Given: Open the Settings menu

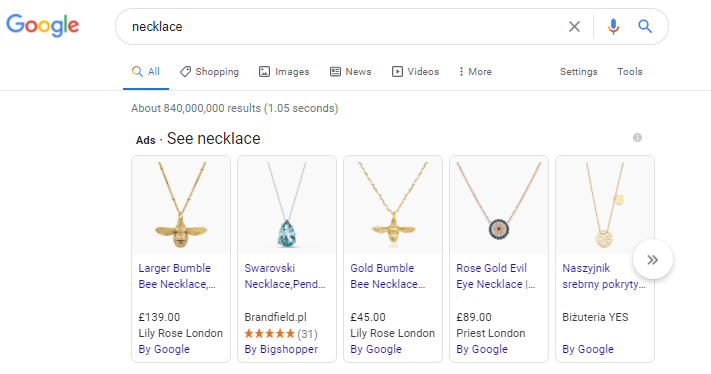Looking at the screenshot, I should 578,72.
